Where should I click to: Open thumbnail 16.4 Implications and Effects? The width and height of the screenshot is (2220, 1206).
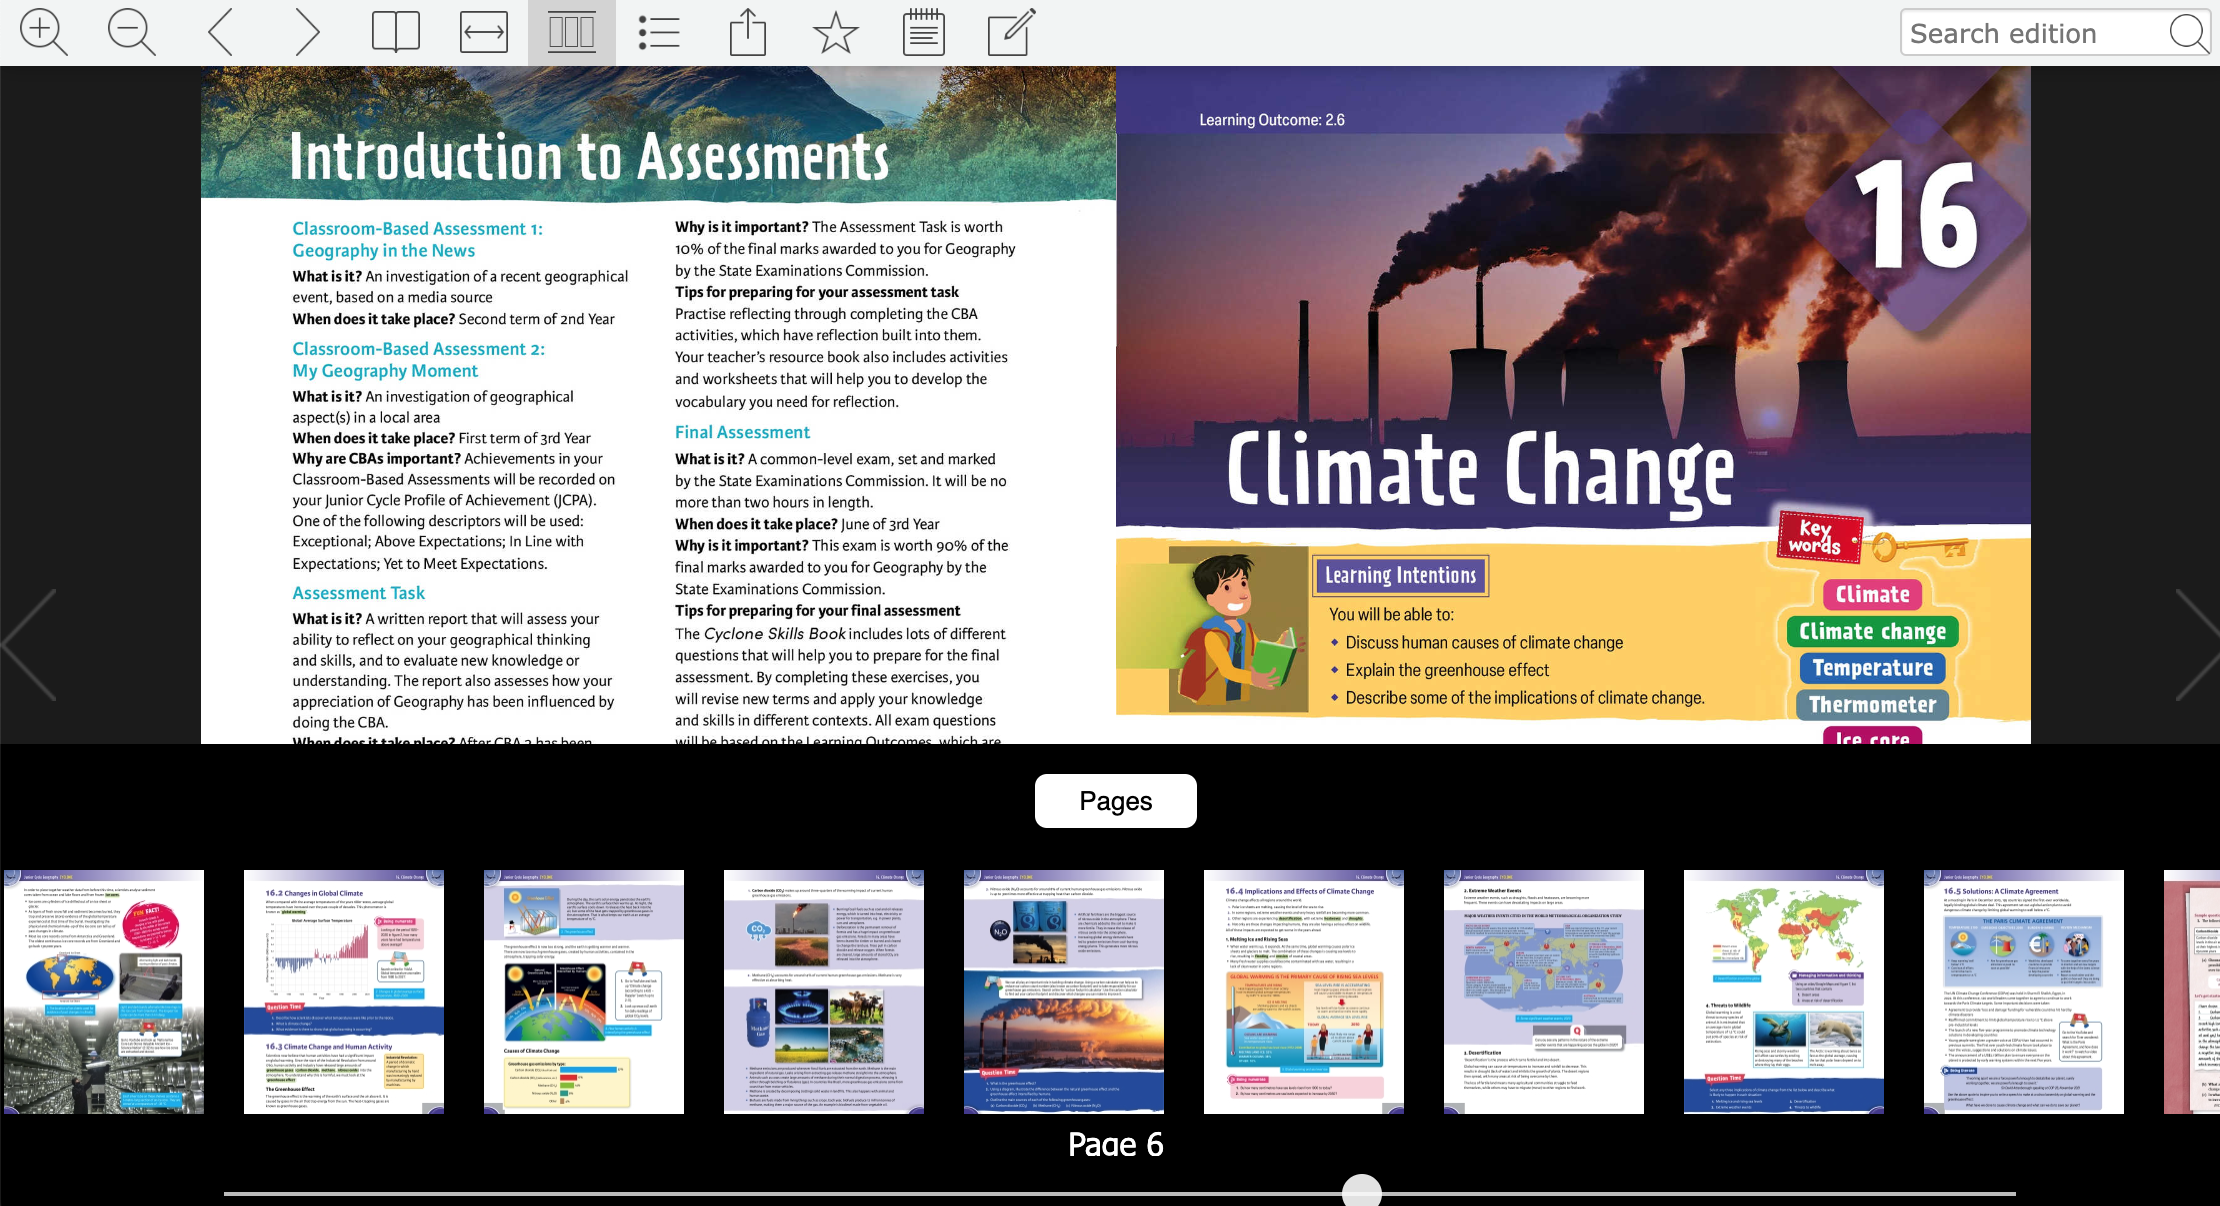(1304, 992)
